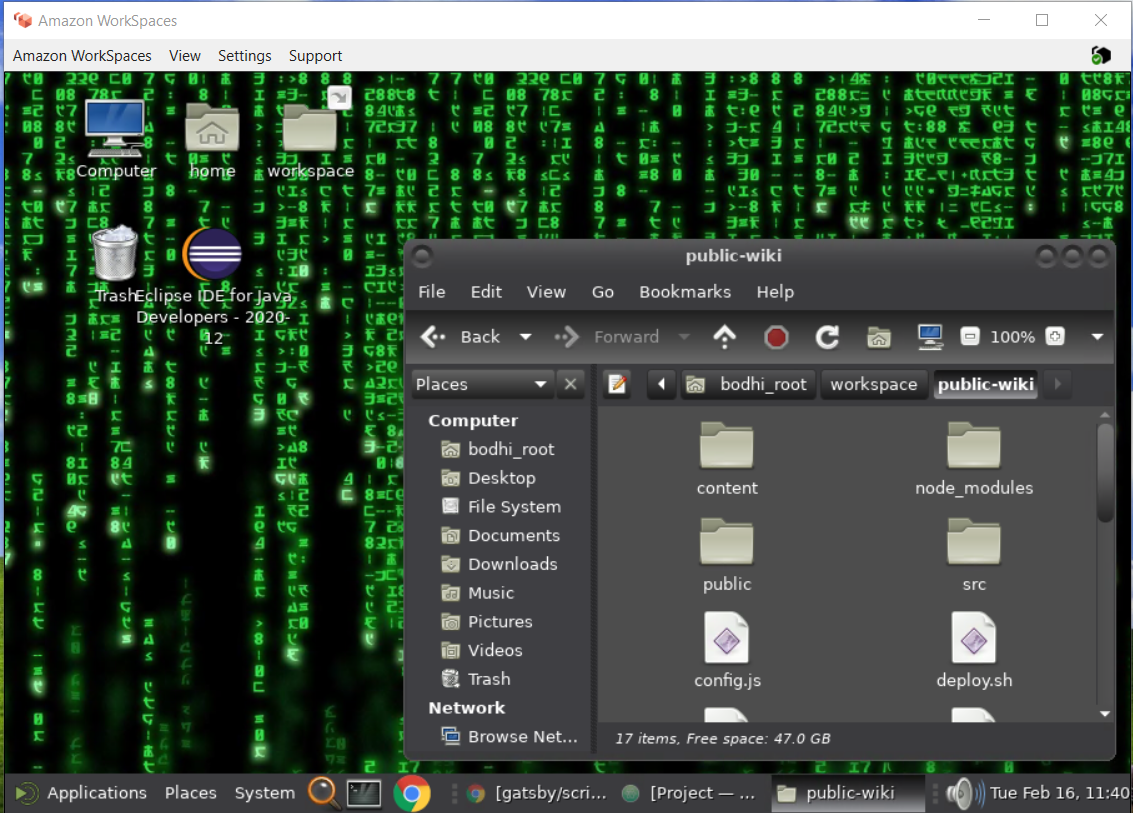Open the Go menu
The width and height of the screenshot is (1133, 813).
603,292
